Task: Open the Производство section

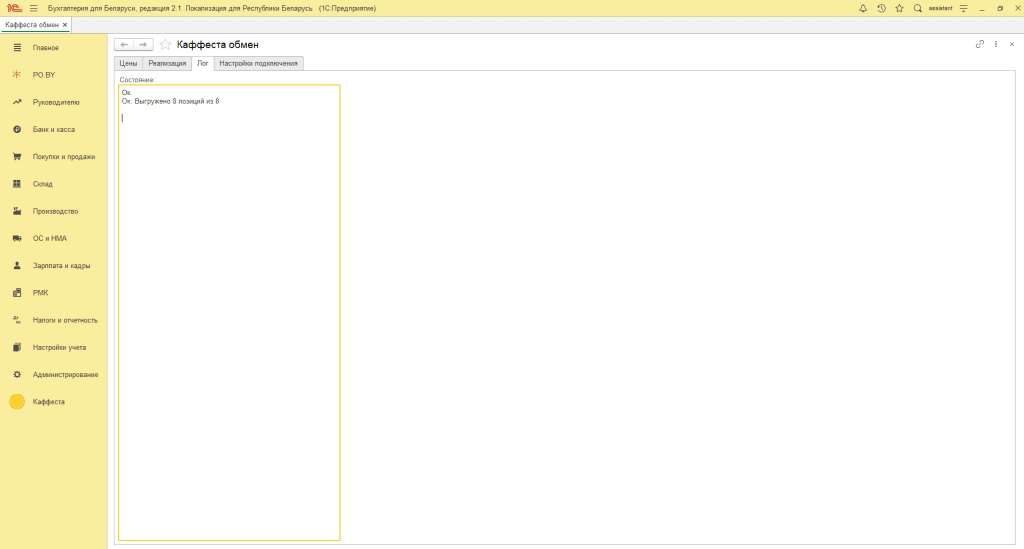Action: (56, 212)
